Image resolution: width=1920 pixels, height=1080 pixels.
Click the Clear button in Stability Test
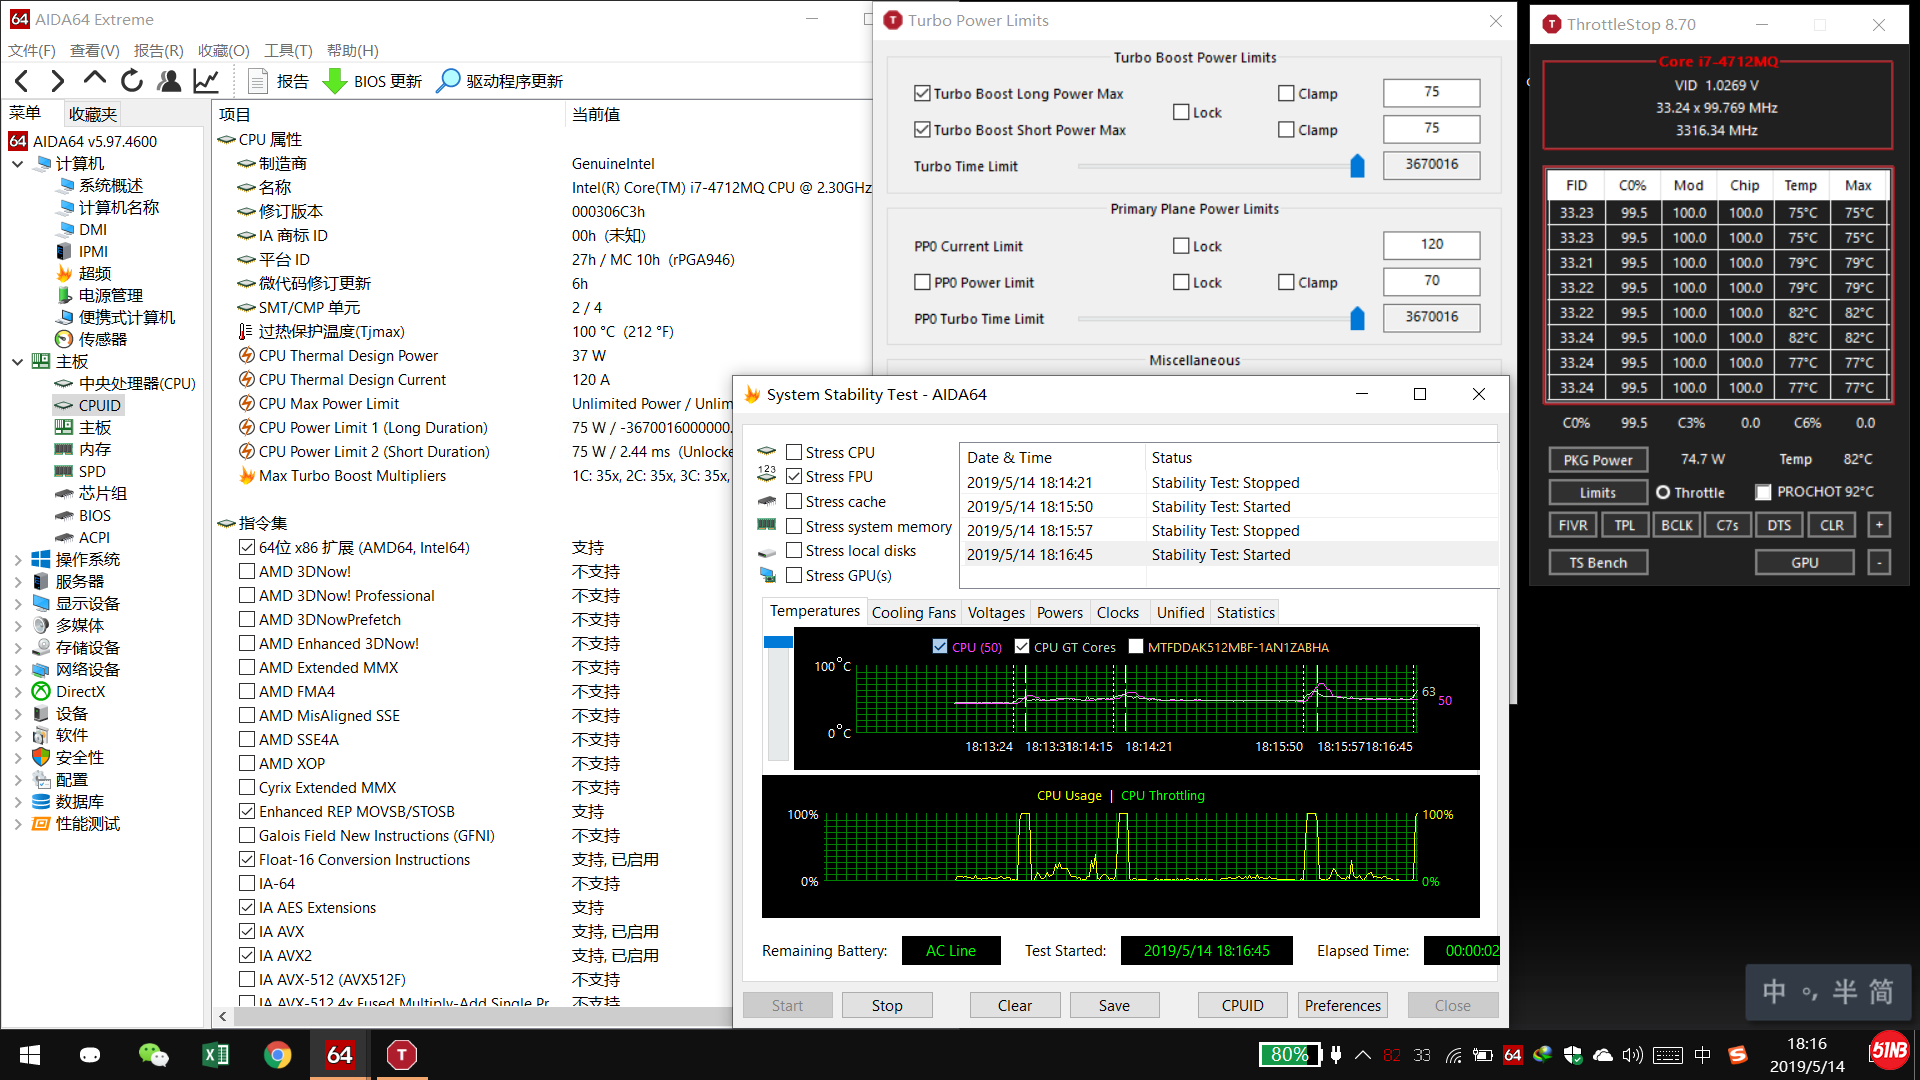point(1014,1005)
